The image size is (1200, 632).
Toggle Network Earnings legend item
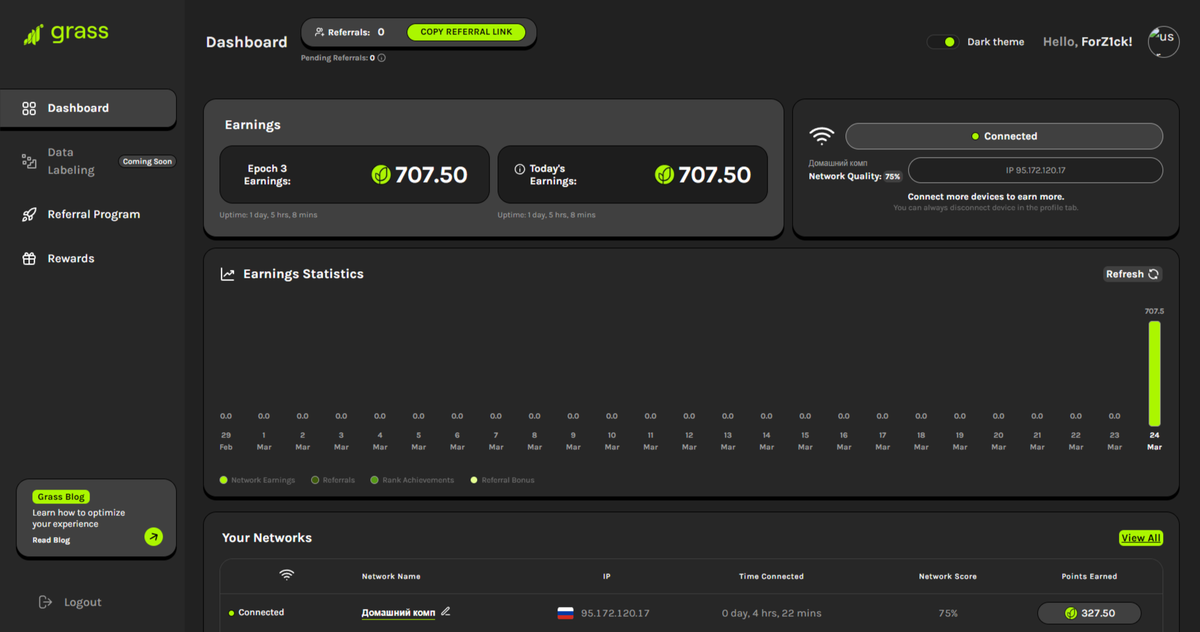(257, 480)
